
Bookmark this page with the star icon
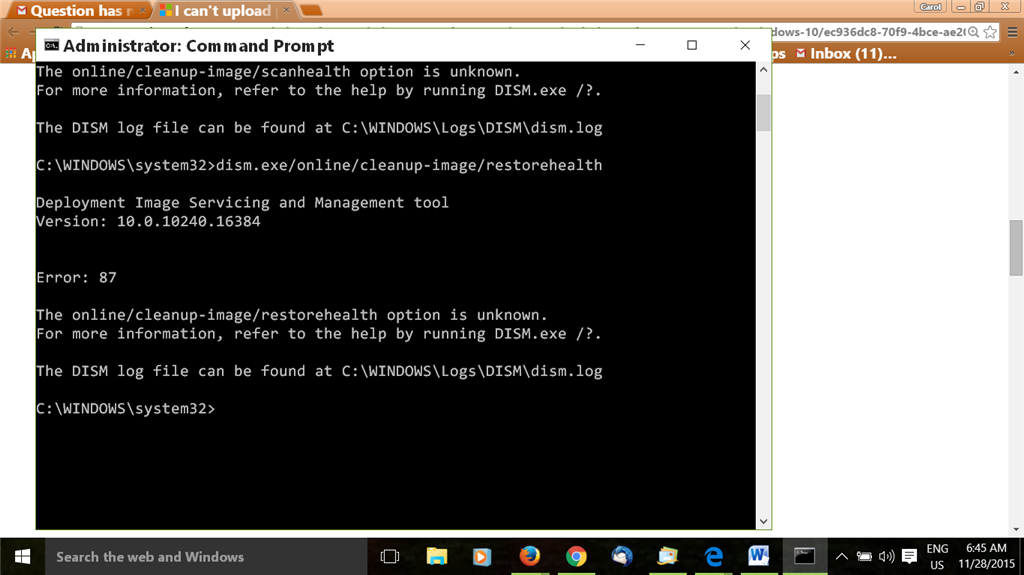click(x=991, y=32)
